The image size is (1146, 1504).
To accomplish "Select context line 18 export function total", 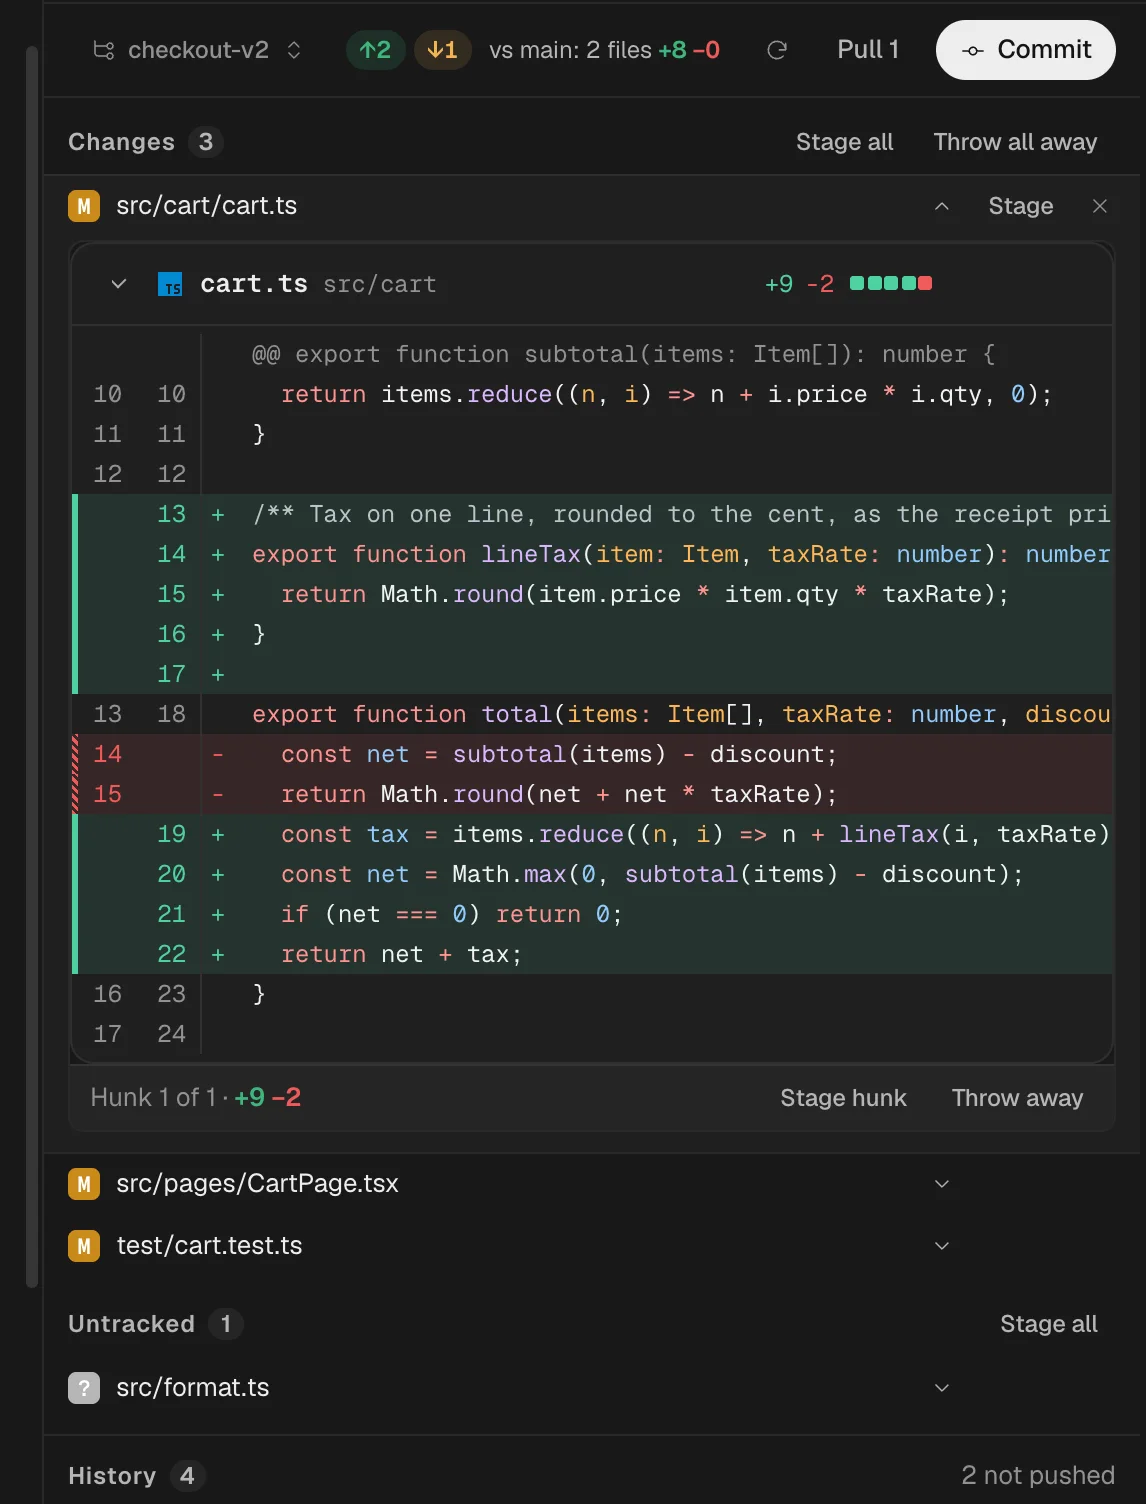I will 592,714.
